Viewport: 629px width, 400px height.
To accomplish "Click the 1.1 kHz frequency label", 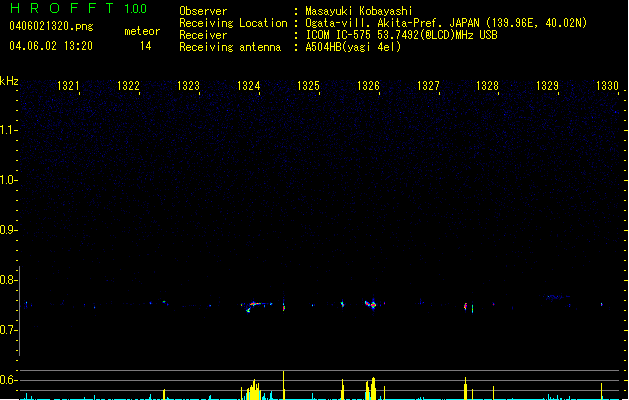I will pos(8,130).
